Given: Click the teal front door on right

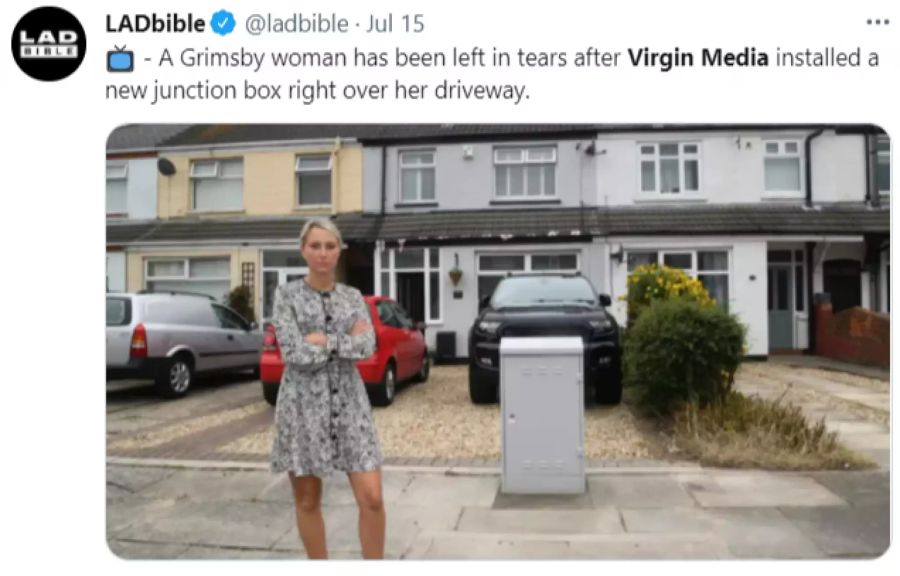Looking at the screenshot, I should pos(780,306).
